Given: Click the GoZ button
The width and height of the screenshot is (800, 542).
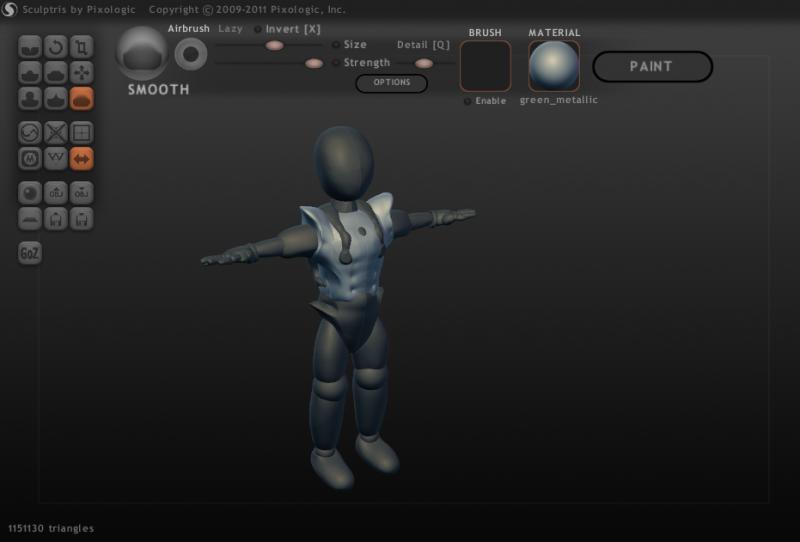Looking at the screenshot, I should (x=30, y=253).
